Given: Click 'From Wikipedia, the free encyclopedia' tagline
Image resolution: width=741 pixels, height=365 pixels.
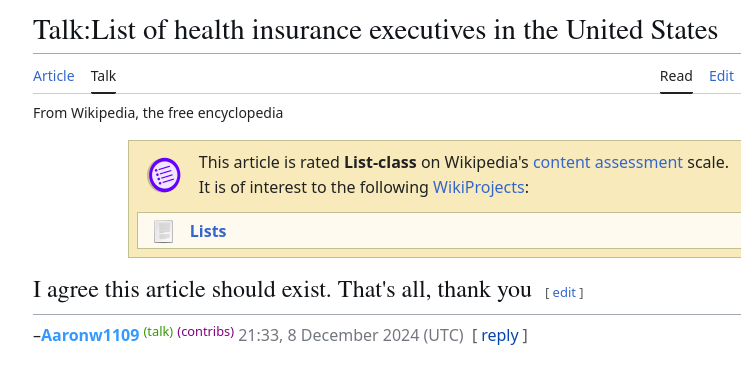Looking at the screenshot, I should click(x=158, y=113).
